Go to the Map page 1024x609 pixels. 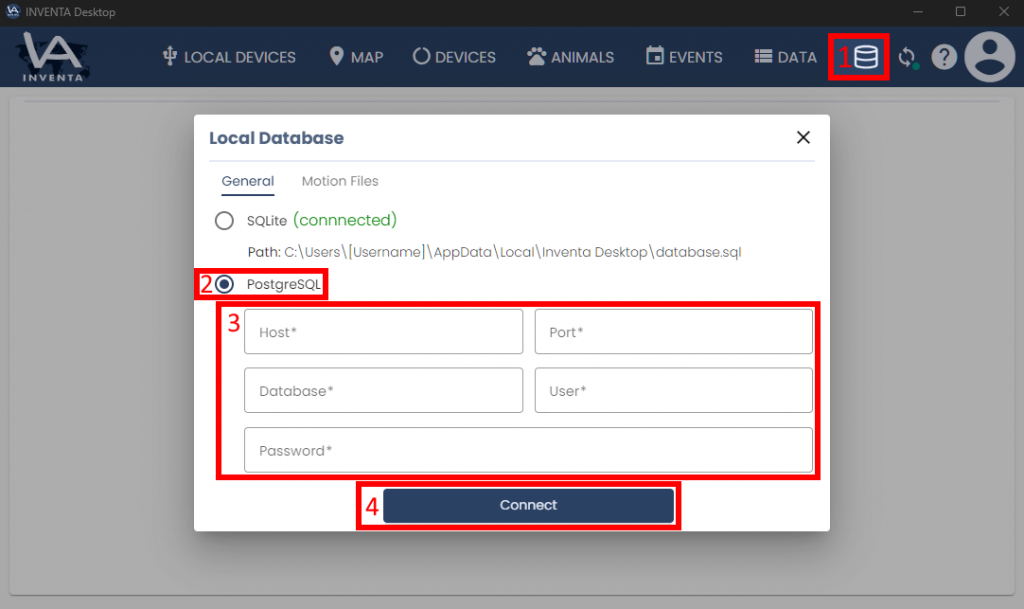click(x=356, y=57)
